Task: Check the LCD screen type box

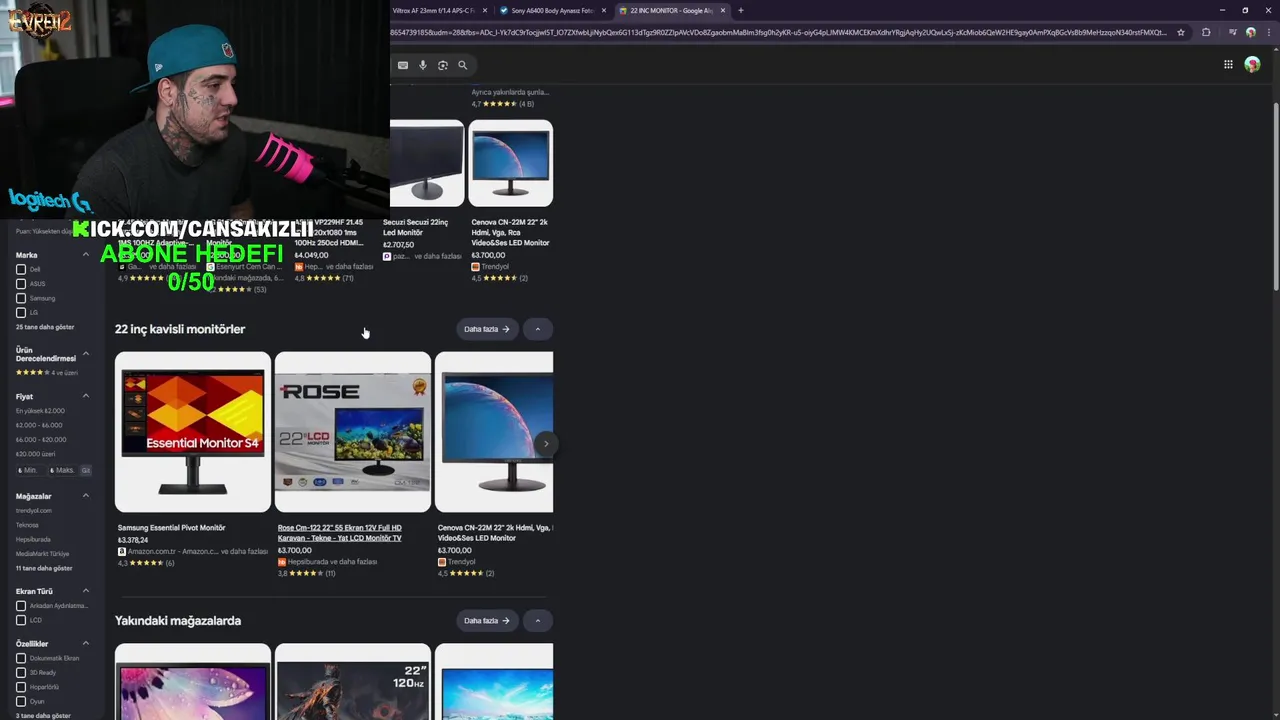Action: [20, 620]
